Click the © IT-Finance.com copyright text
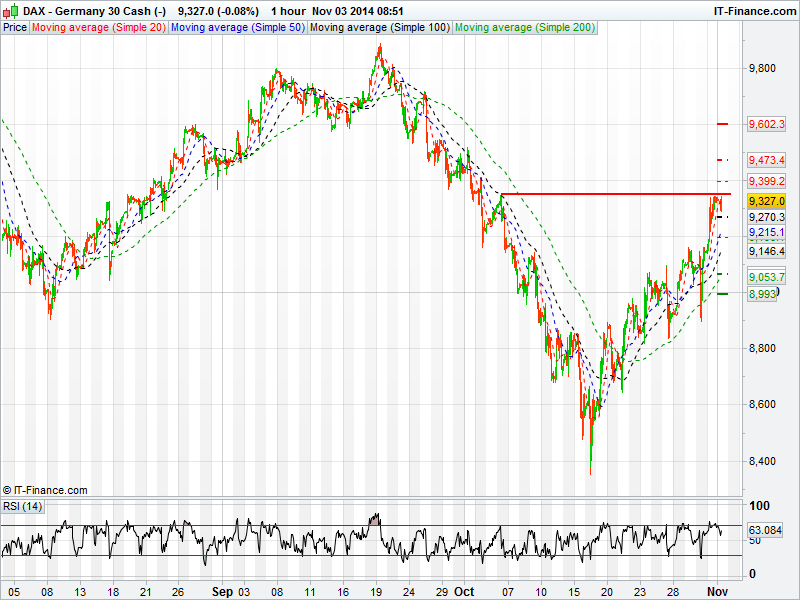800x600 pixels. [45, 490]
